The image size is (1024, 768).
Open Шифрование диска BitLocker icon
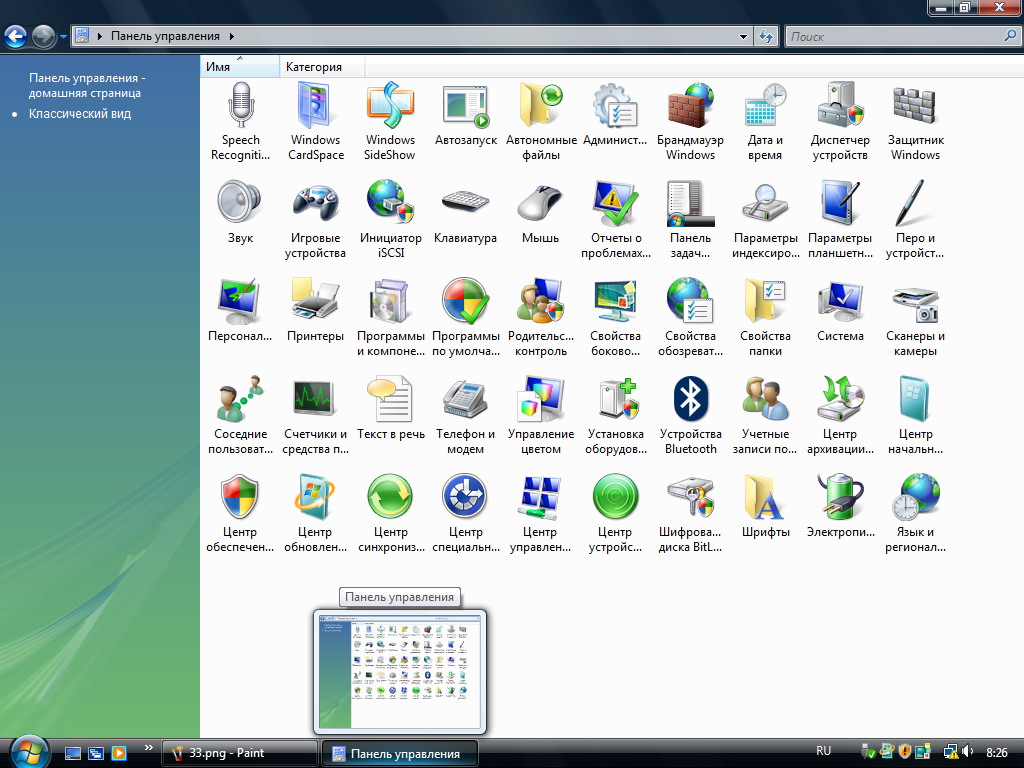coord(690,497)
